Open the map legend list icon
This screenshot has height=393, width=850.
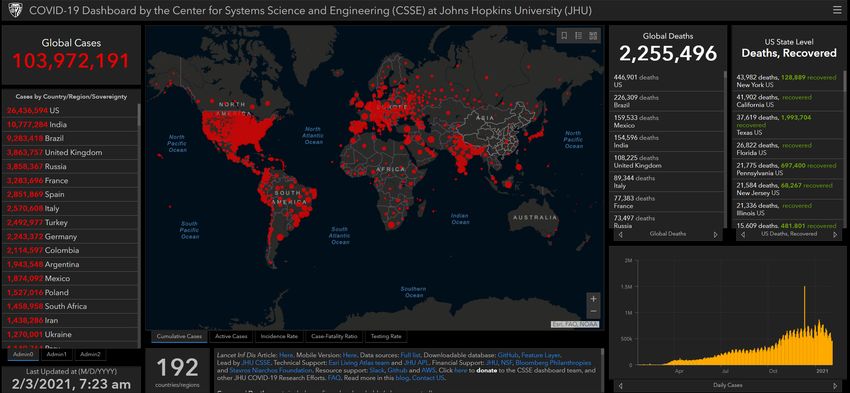[578, 36]
